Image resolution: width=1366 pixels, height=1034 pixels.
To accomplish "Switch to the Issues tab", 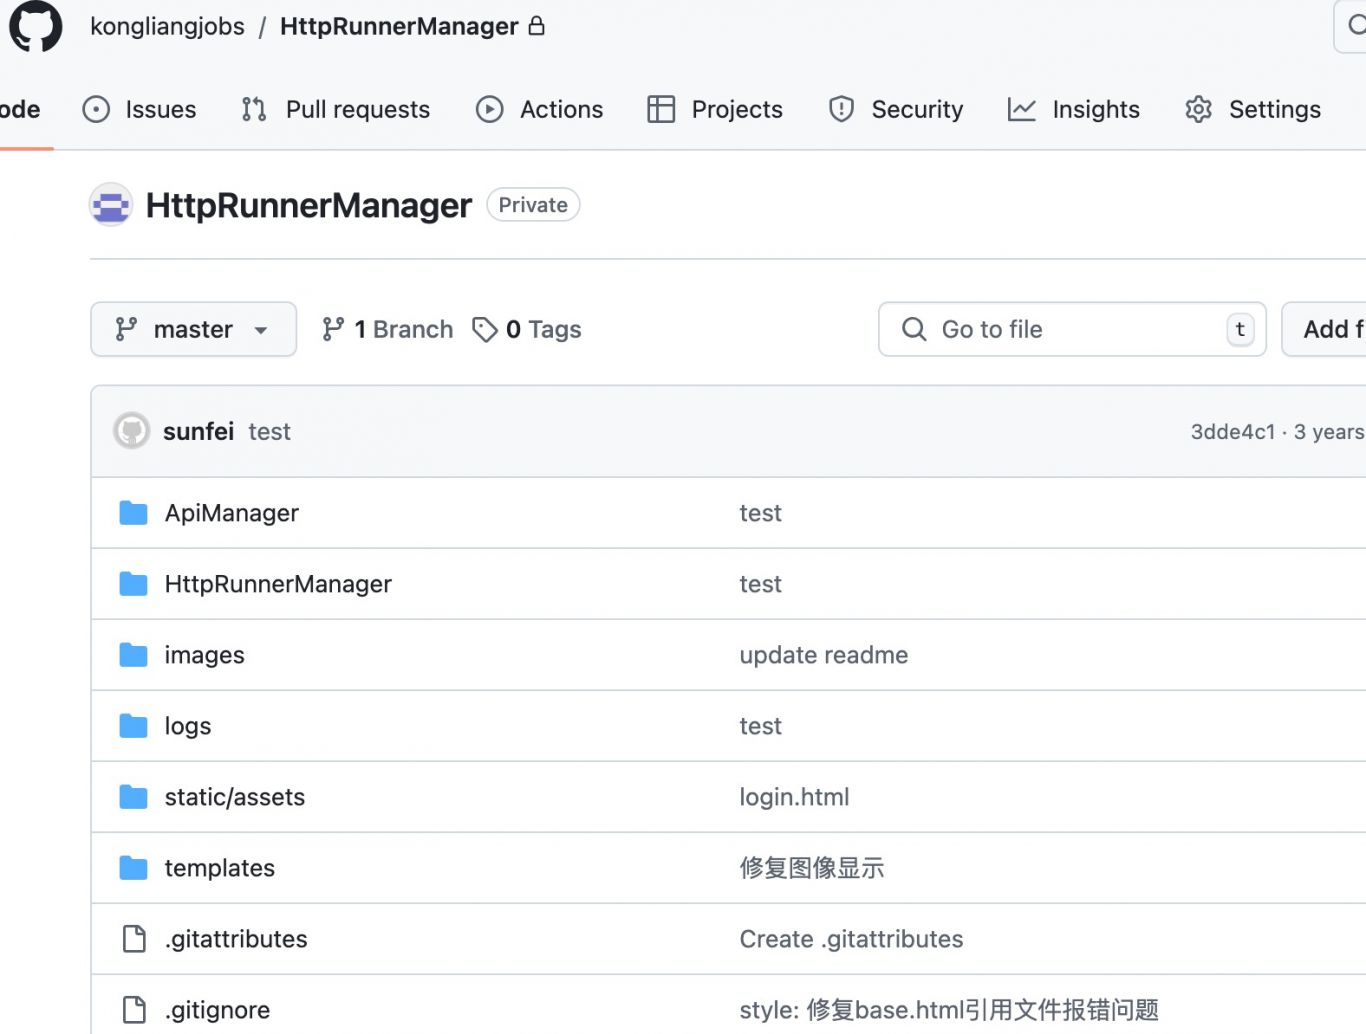I will [139, 109].
